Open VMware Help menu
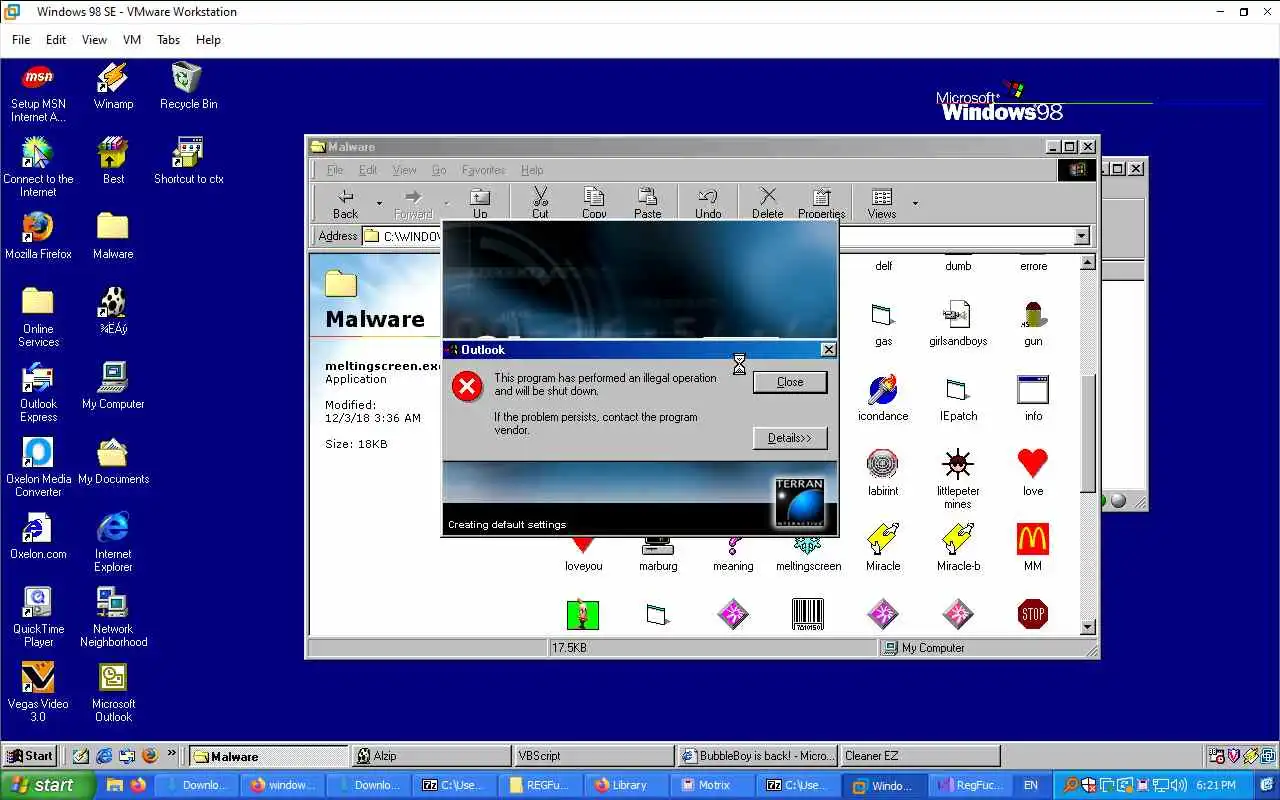Screen dimensions: 1280x800 208,40
